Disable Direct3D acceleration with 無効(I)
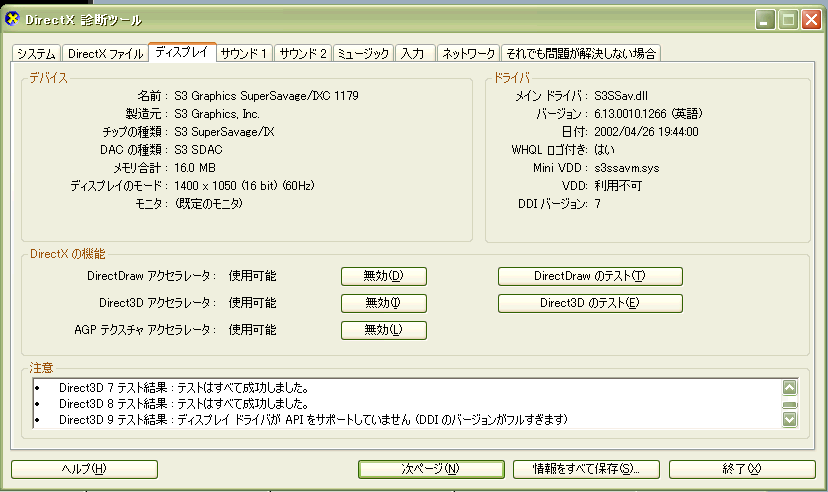828x492 pixels. [384, 303]
